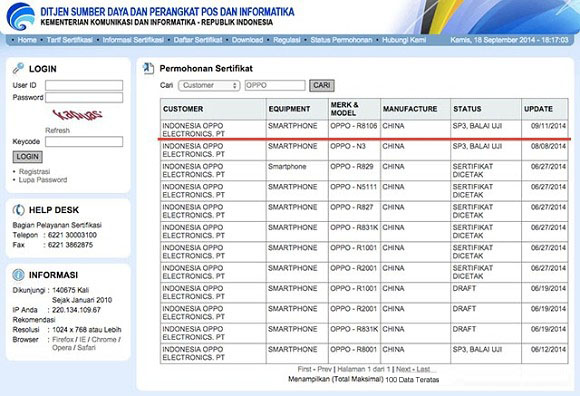Open Status Permohonan menu item
Image resolution: width=580 pixels, height=396 pixels.
pyautogui.click(x=341, y=40)
